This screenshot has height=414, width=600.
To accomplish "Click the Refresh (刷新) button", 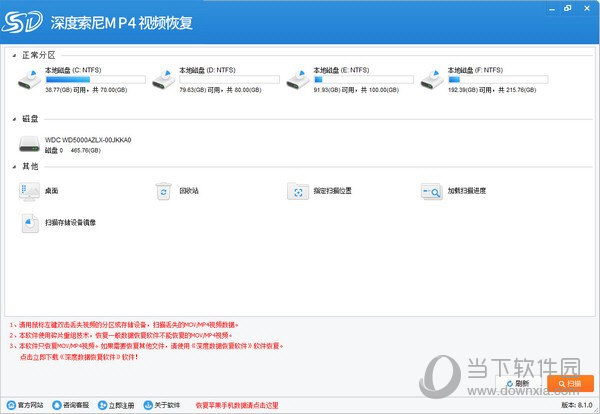I will [x=518, y=383].
